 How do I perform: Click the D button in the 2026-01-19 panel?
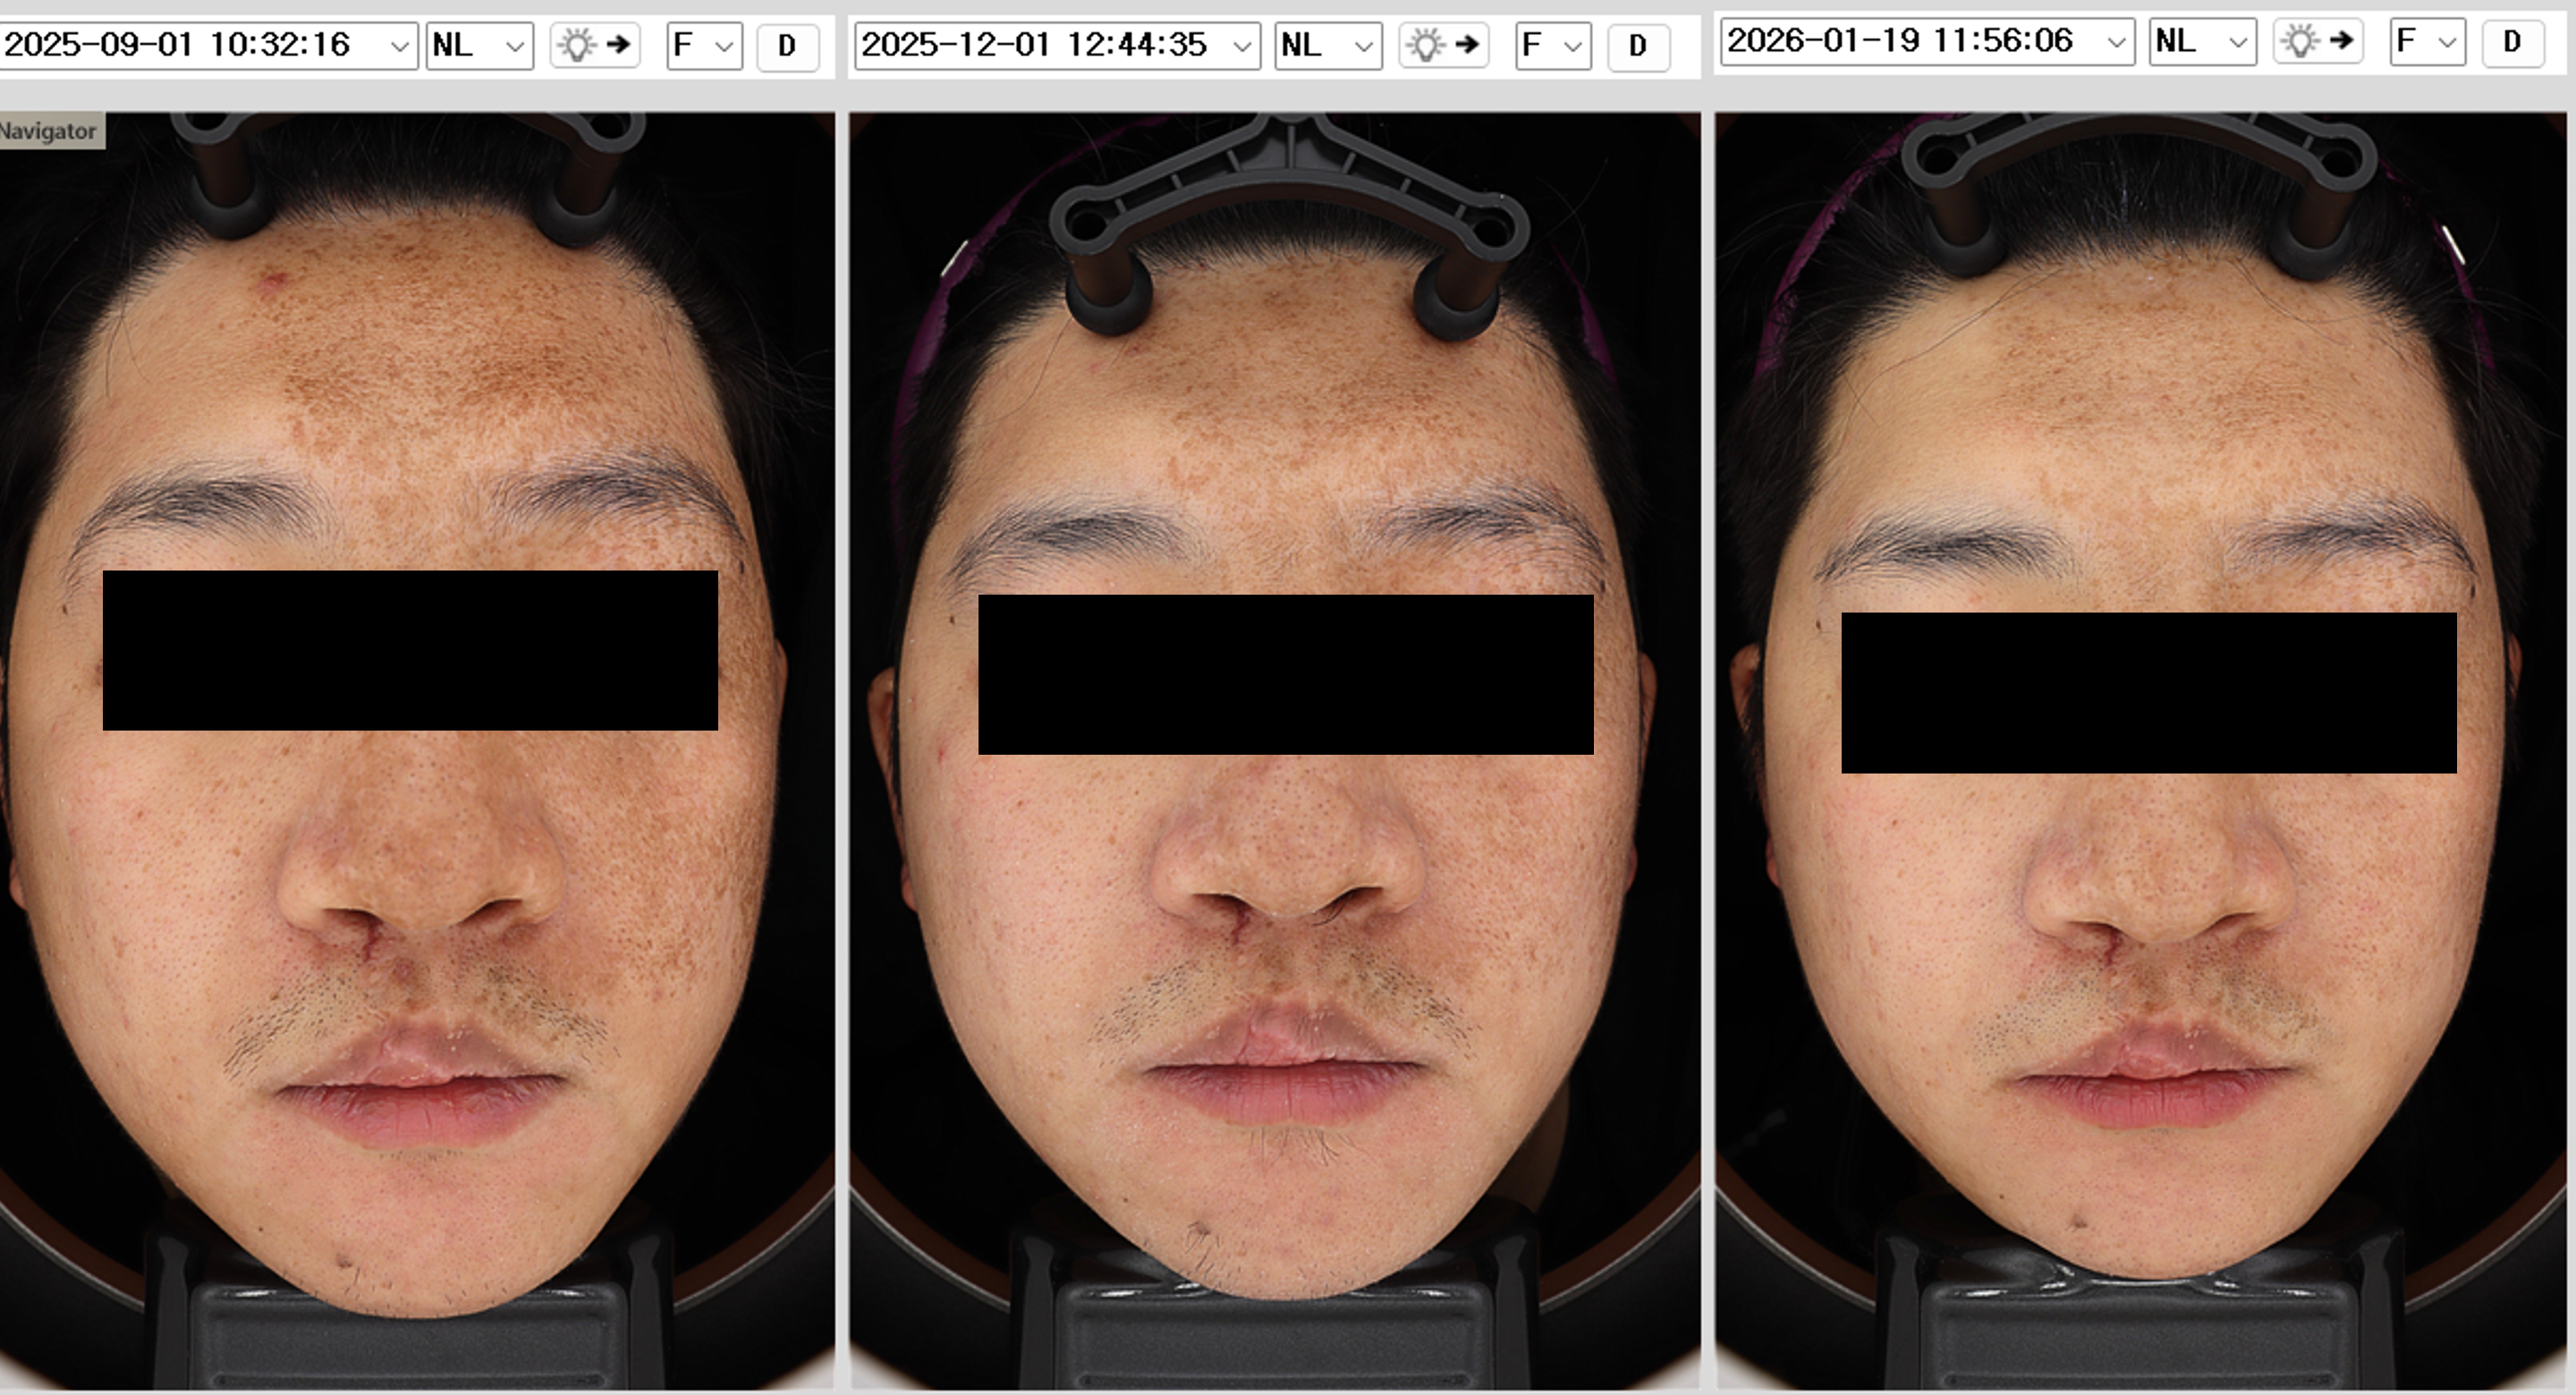pos(2513,42)
